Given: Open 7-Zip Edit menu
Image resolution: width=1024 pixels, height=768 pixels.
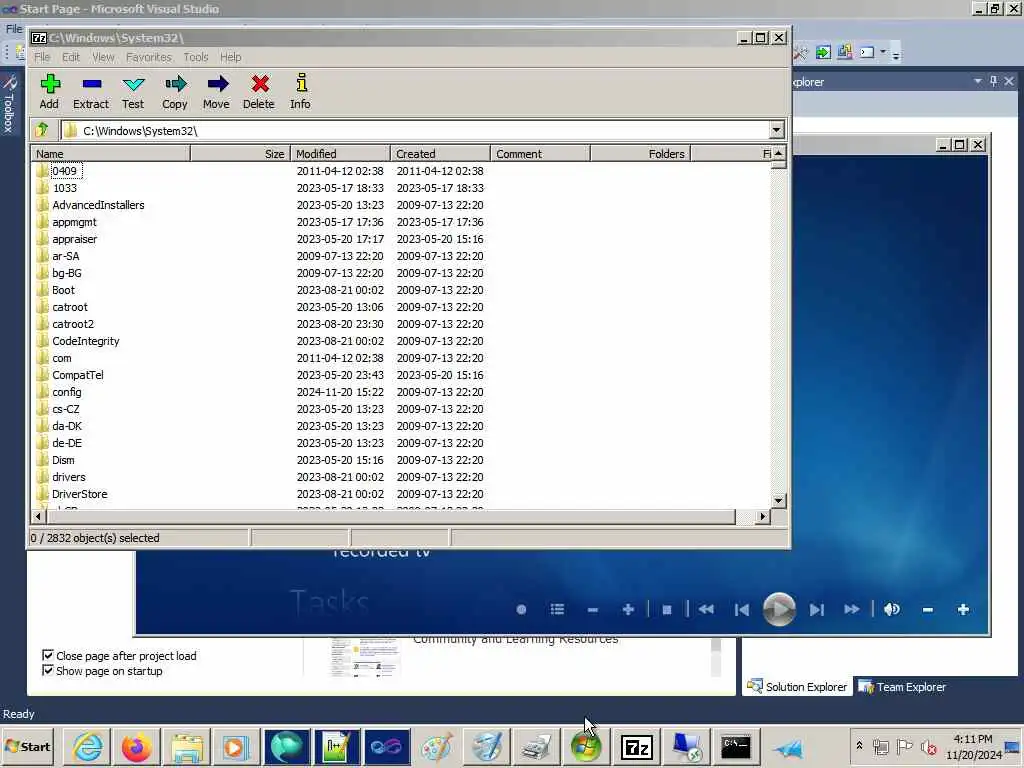Looking at the screenshot, I should coord(71,57).
